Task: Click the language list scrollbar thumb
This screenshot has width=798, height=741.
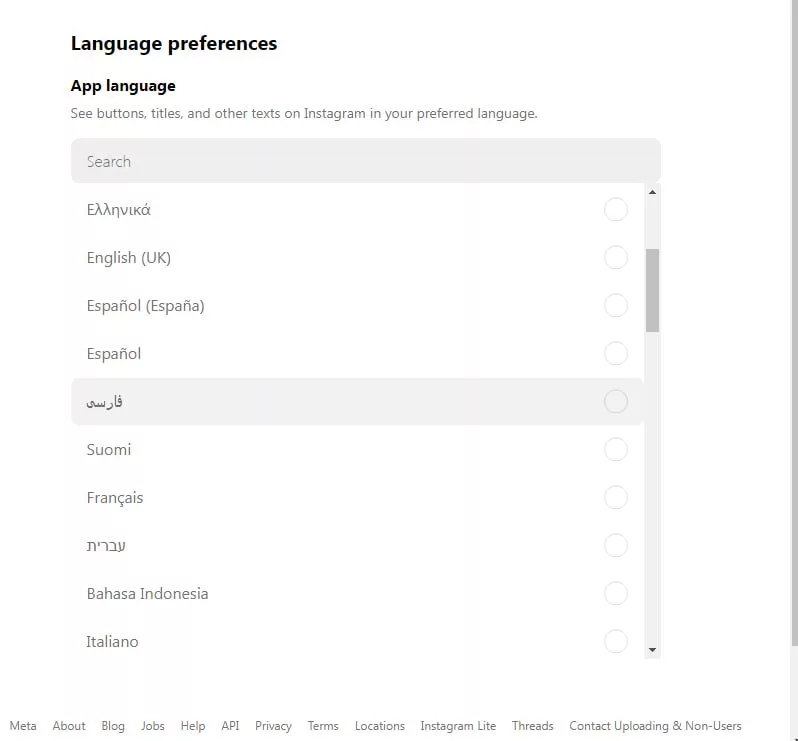Action: [652, 290]
